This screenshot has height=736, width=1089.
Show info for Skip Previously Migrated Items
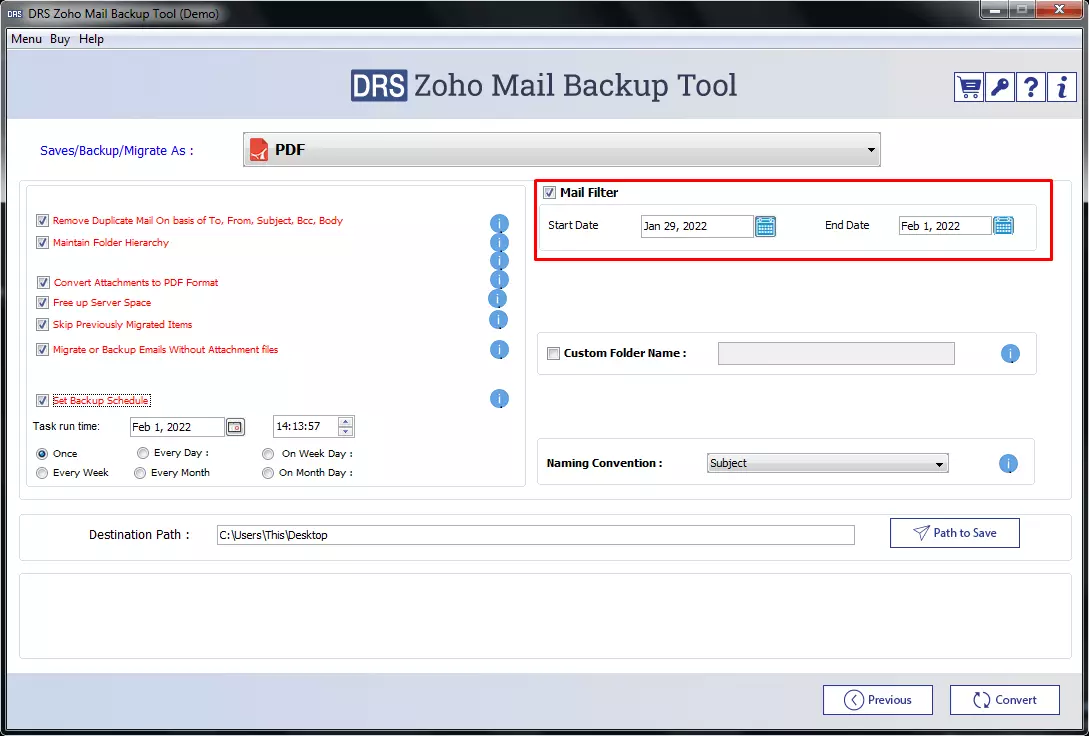point(499,320)
